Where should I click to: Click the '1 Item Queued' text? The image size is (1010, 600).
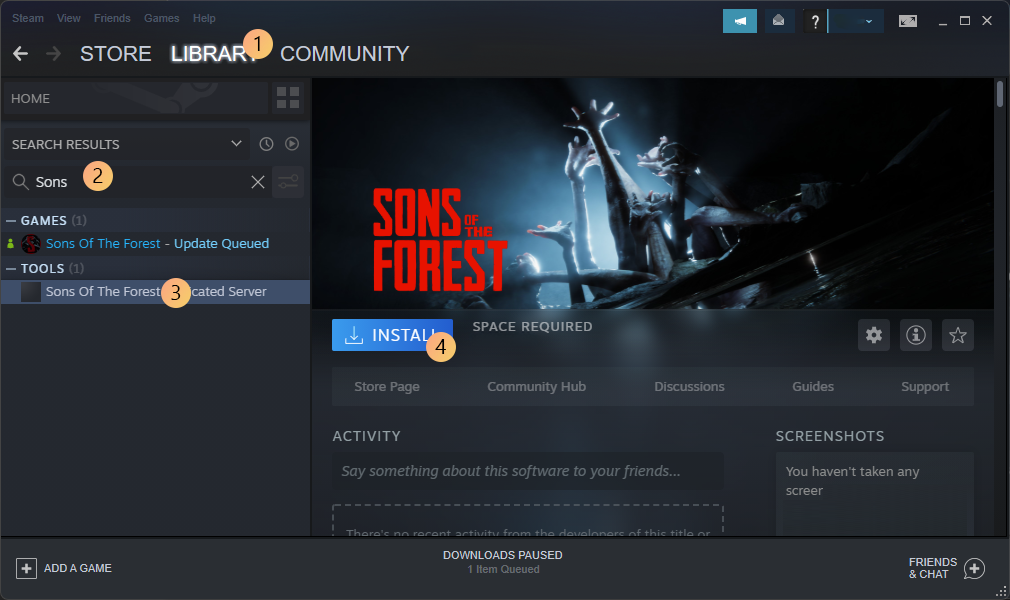tap(503, 570)
